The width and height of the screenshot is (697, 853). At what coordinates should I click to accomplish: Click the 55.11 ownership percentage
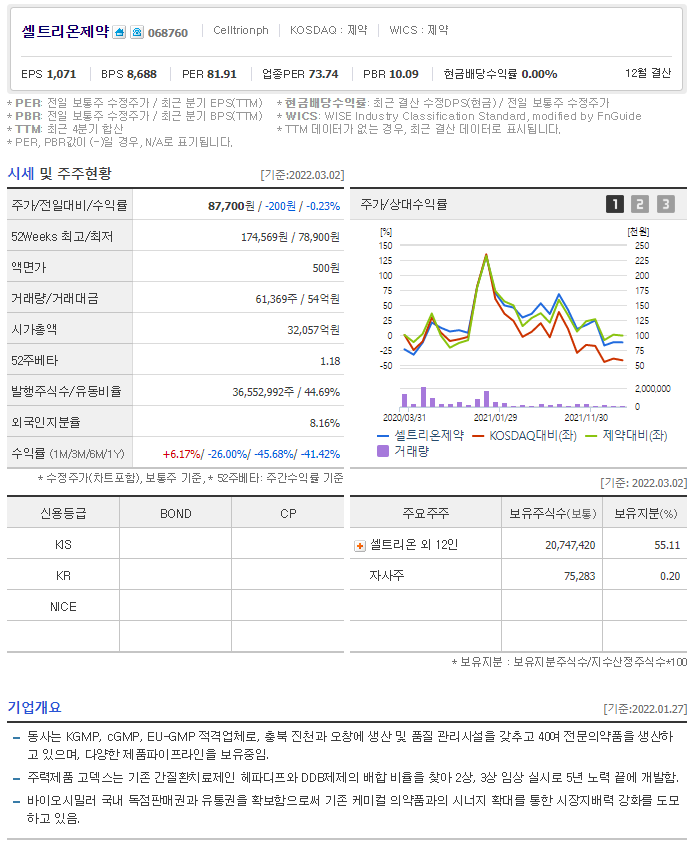tap(667, 545)
